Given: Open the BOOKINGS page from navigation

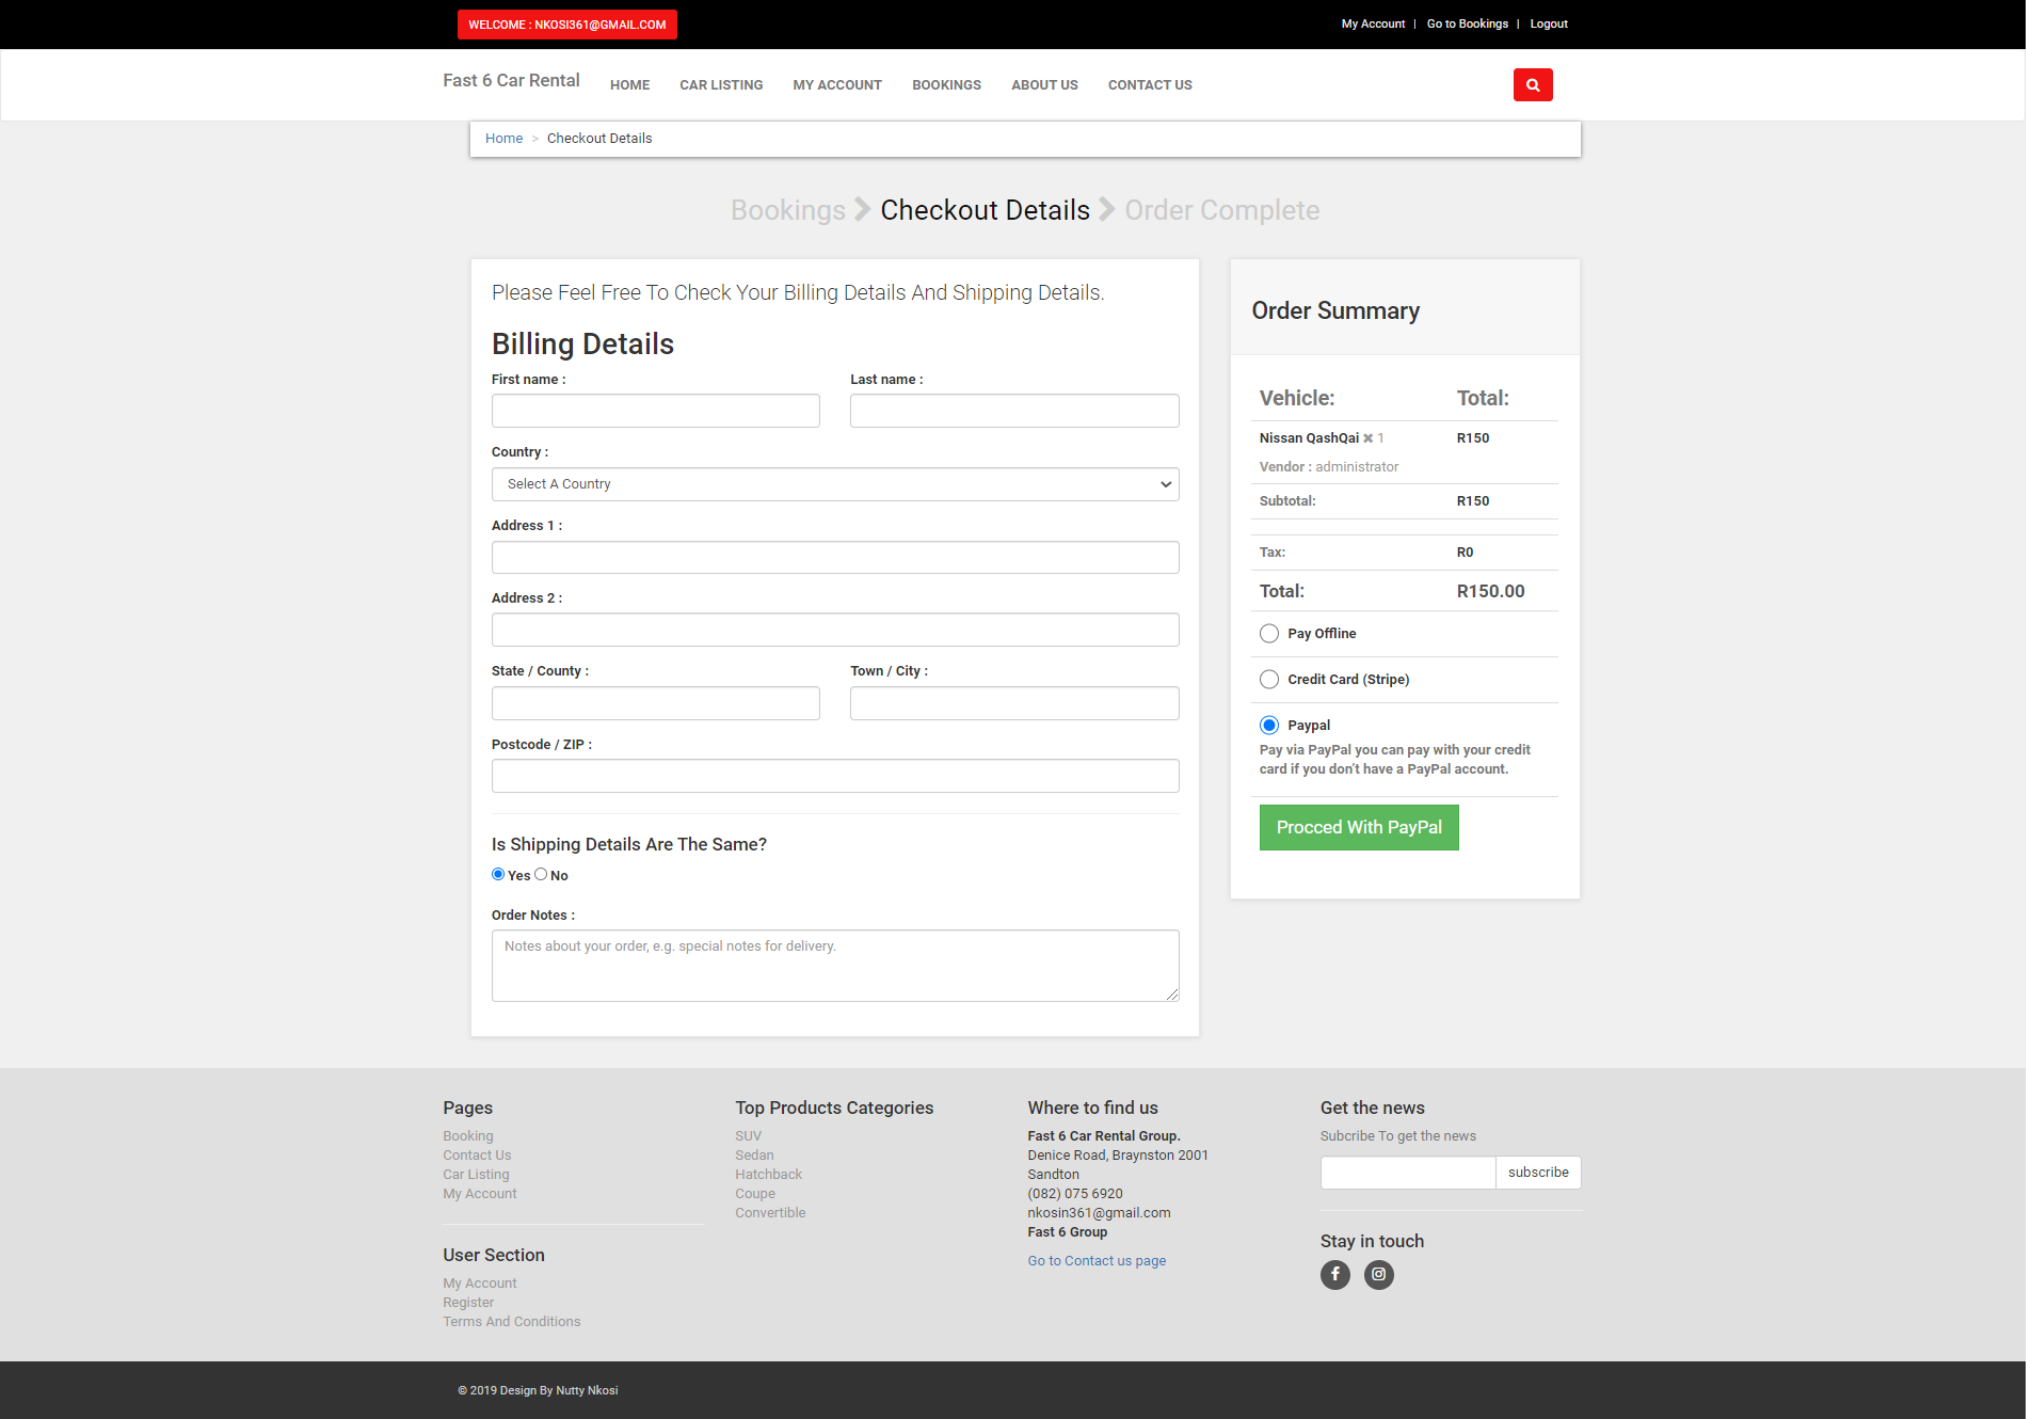Looking at the screenshot, I should point(946,85).
